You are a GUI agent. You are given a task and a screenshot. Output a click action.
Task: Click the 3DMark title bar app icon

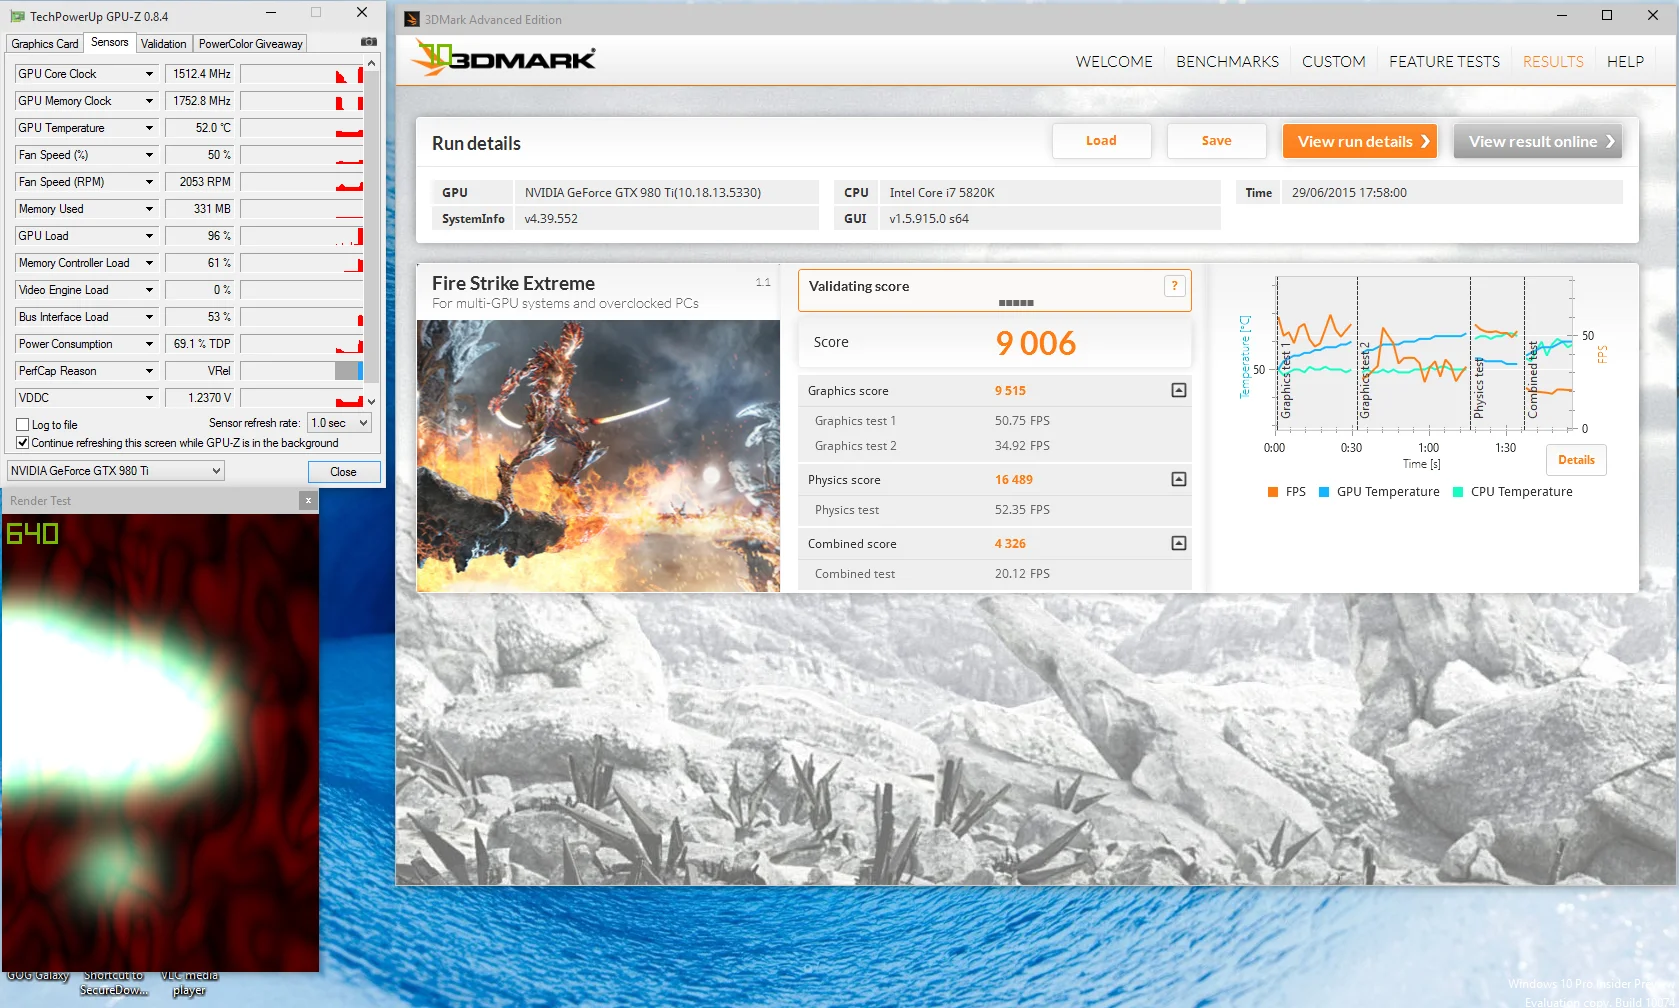[x=412, y=19]
